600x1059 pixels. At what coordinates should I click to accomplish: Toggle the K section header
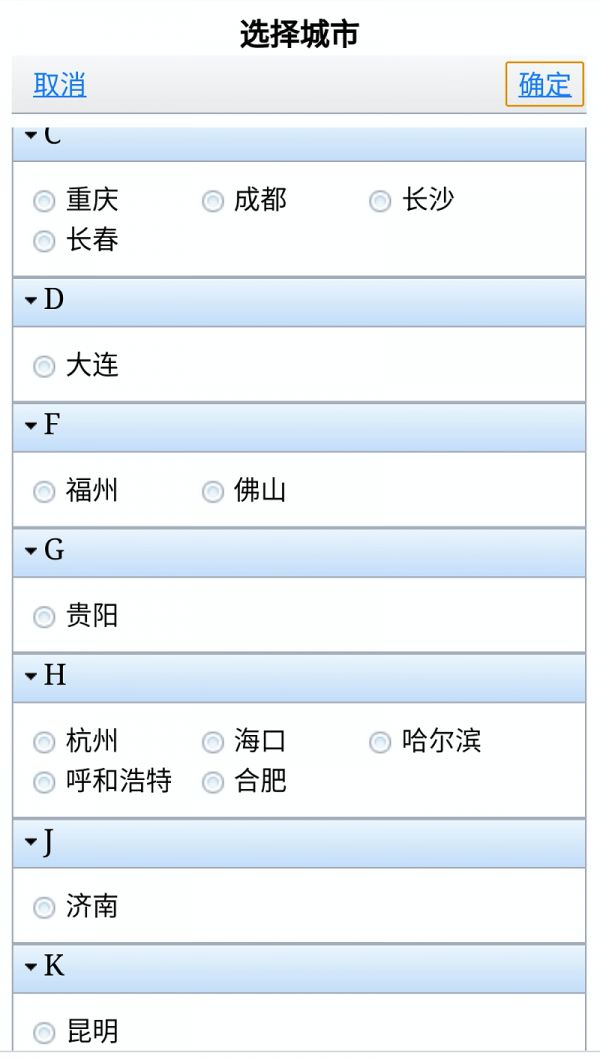[31, 967]
